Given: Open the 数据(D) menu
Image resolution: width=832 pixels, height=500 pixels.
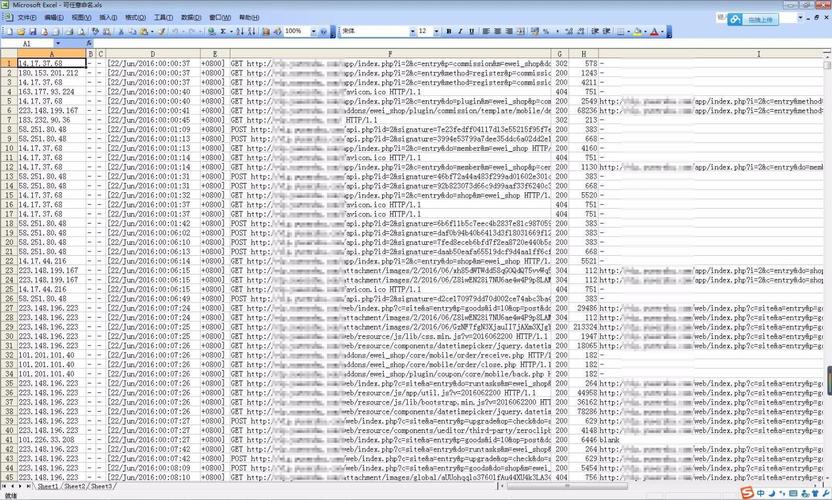Looking at the screenshot, I should (x=191, y=17).
